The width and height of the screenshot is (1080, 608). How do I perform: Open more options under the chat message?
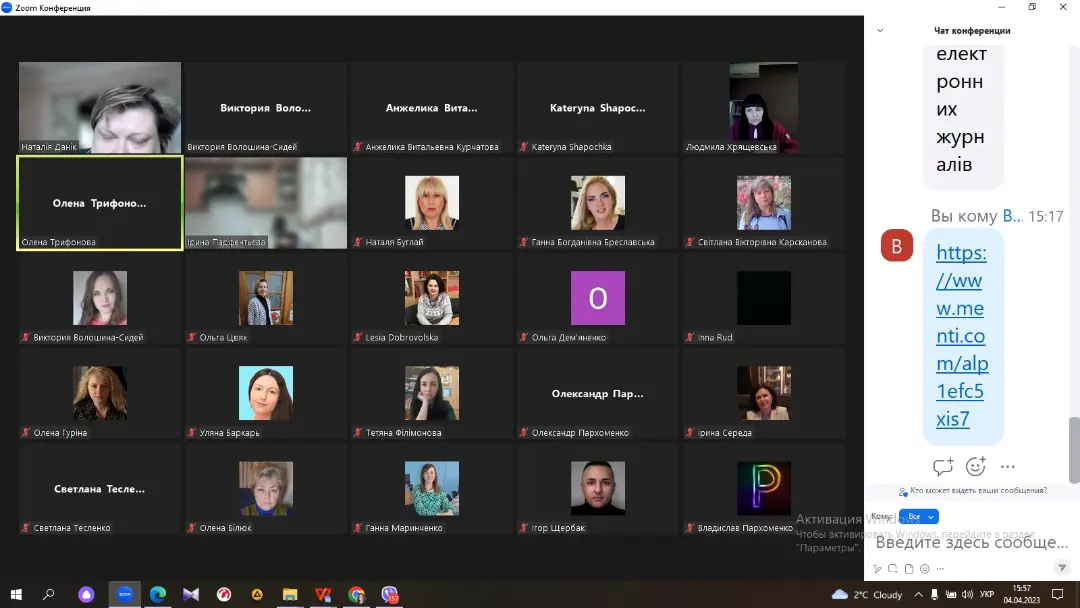point(1007,467)
